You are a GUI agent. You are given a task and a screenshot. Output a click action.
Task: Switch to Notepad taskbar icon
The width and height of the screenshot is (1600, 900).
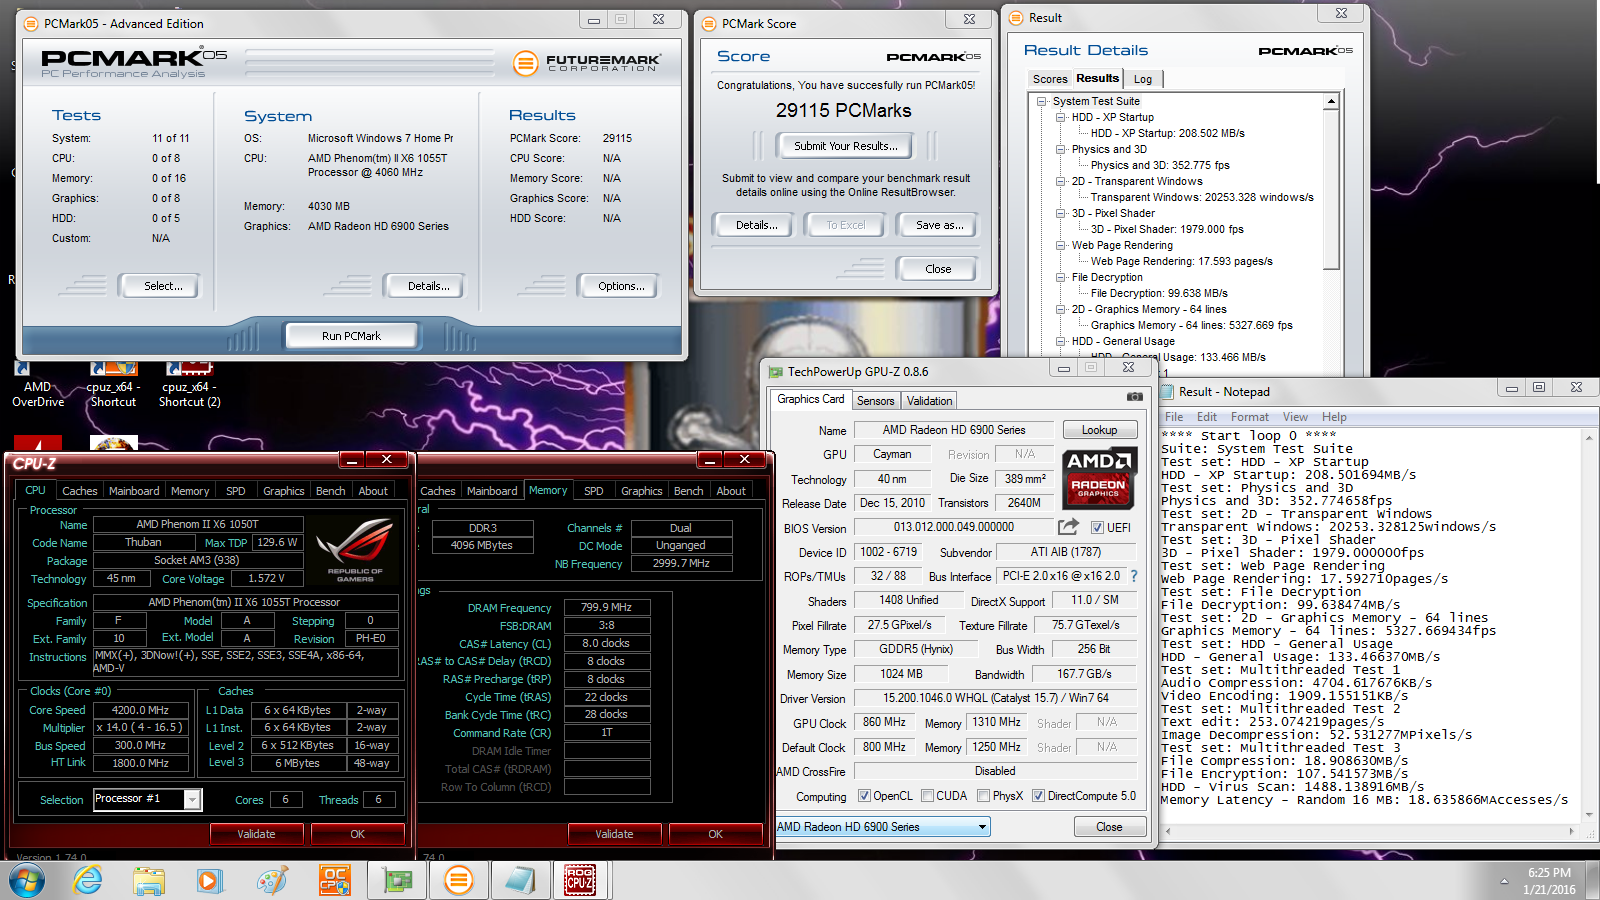[520, 880]
